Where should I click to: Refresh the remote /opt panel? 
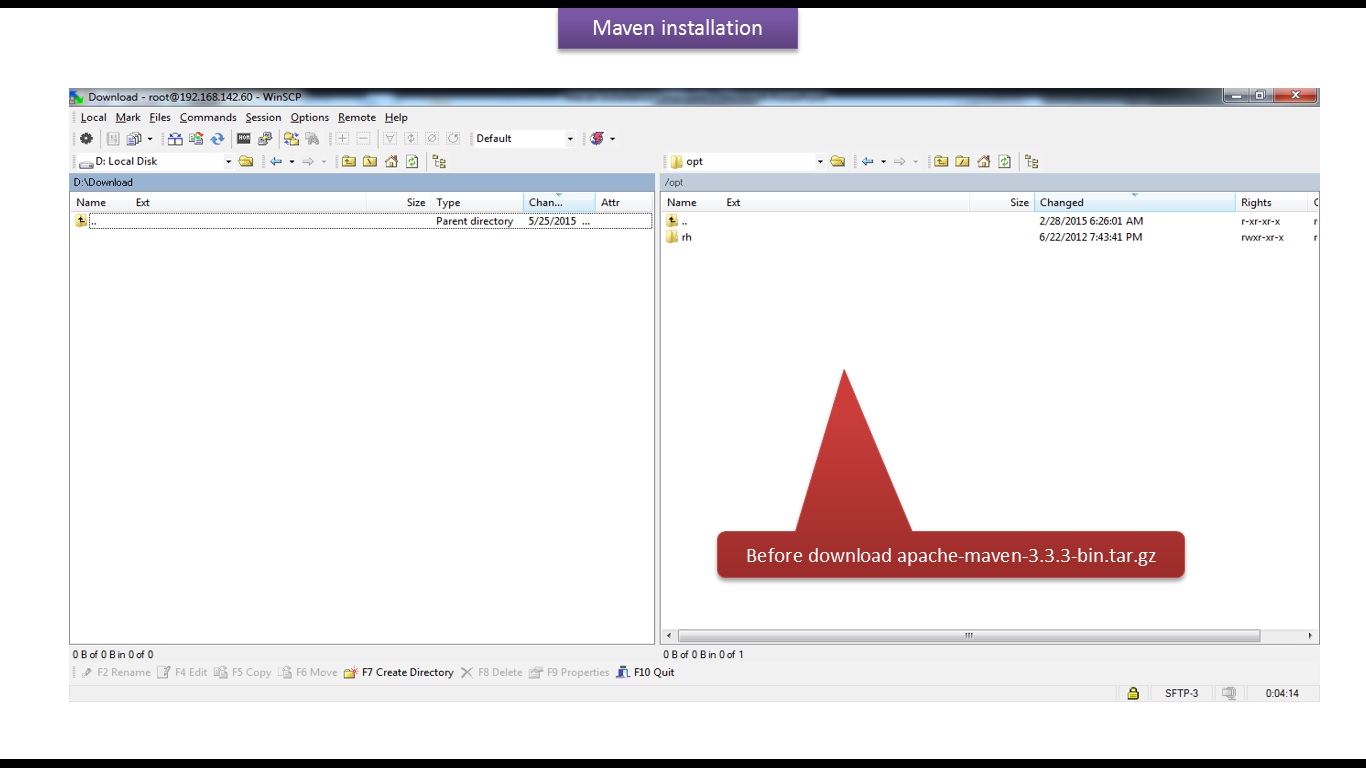point(1005,162)
